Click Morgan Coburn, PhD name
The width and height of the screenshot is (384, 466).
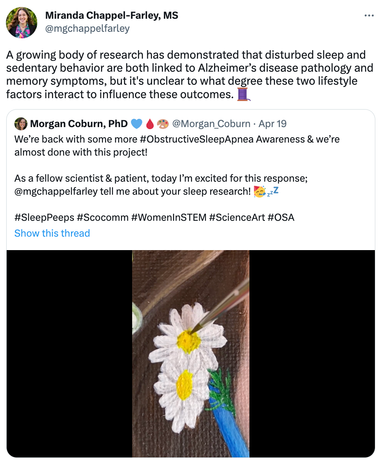(x=79, y=124)
